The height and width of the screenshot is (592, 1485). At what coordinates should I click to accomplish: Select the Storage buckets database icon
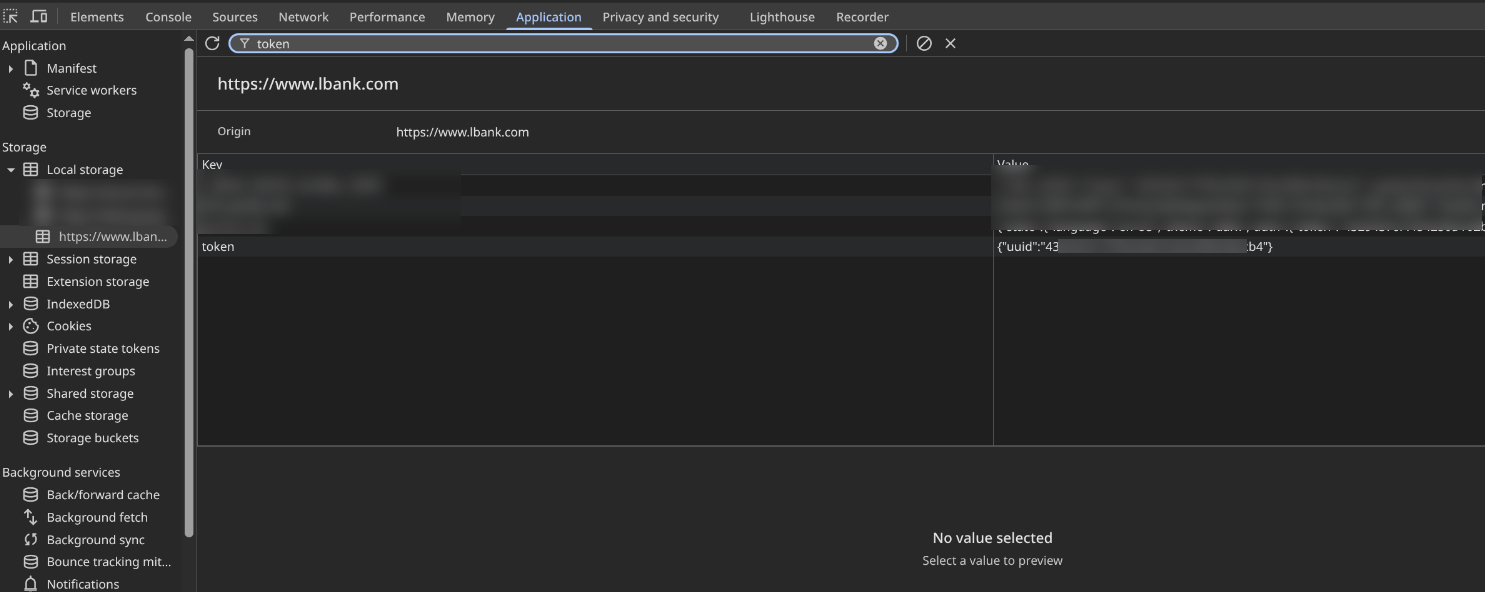(x=31, y=438)
